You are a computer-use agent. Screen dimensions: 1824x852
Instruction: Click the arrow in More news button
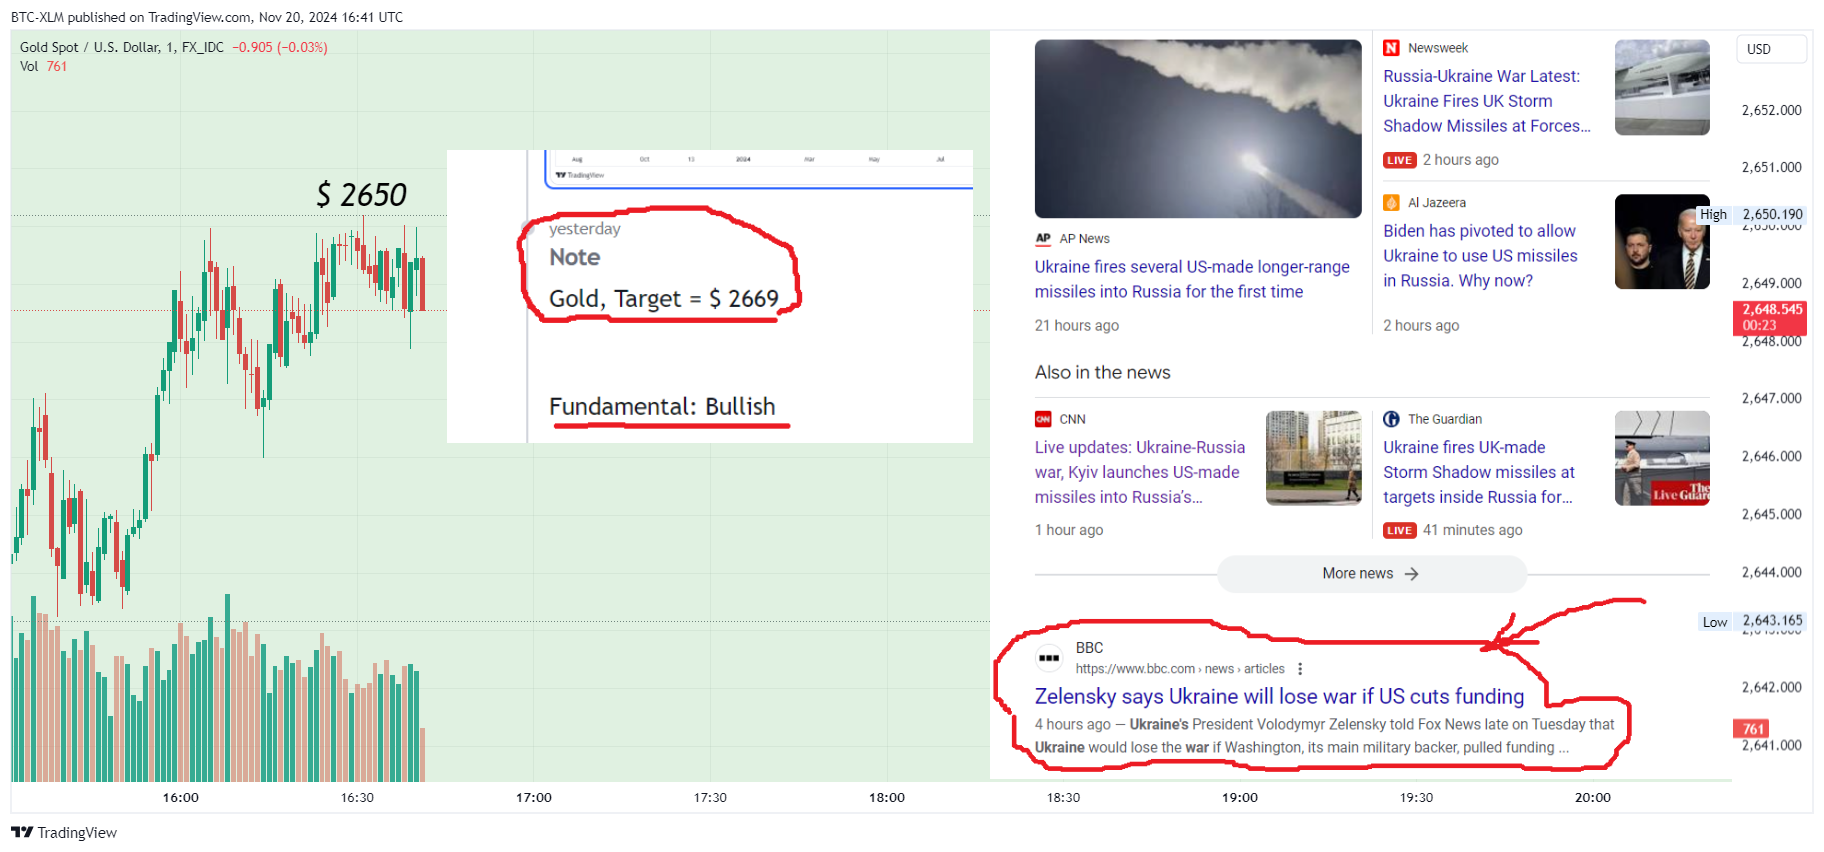pyautogui.click(x=1411, y=574)
